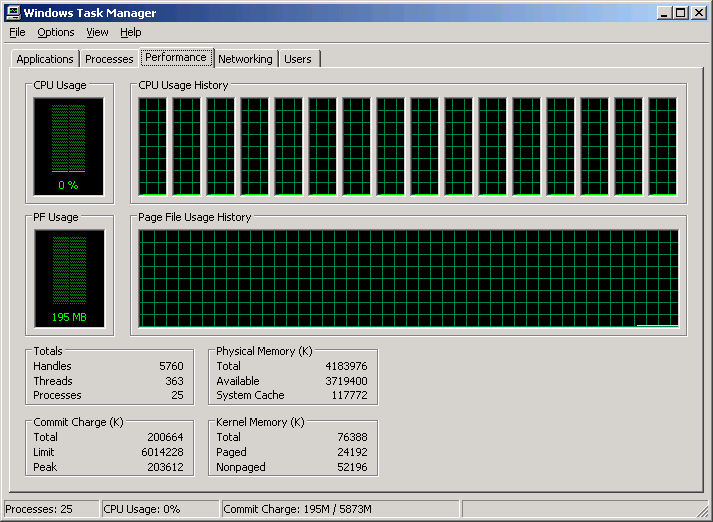Open the File menu
The width and height of the screenshot is (713, 522).
tap(17, 32)
